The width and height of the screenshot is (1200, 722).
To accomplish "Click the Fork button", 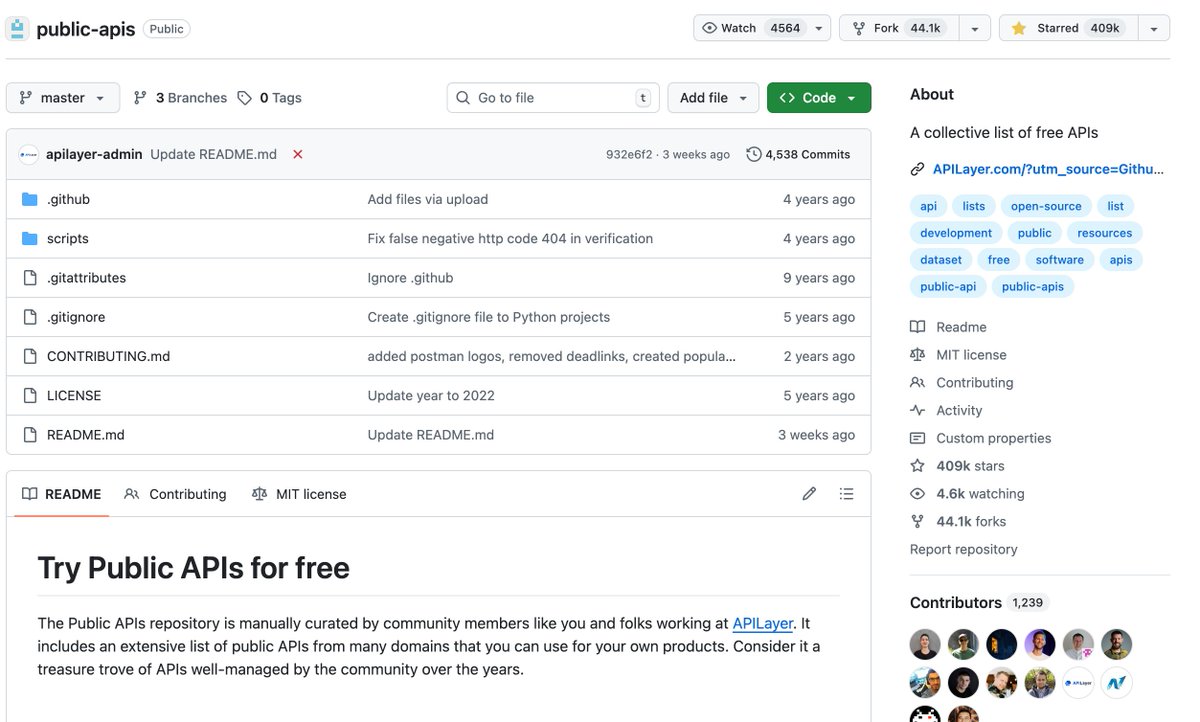I will 899,28.
